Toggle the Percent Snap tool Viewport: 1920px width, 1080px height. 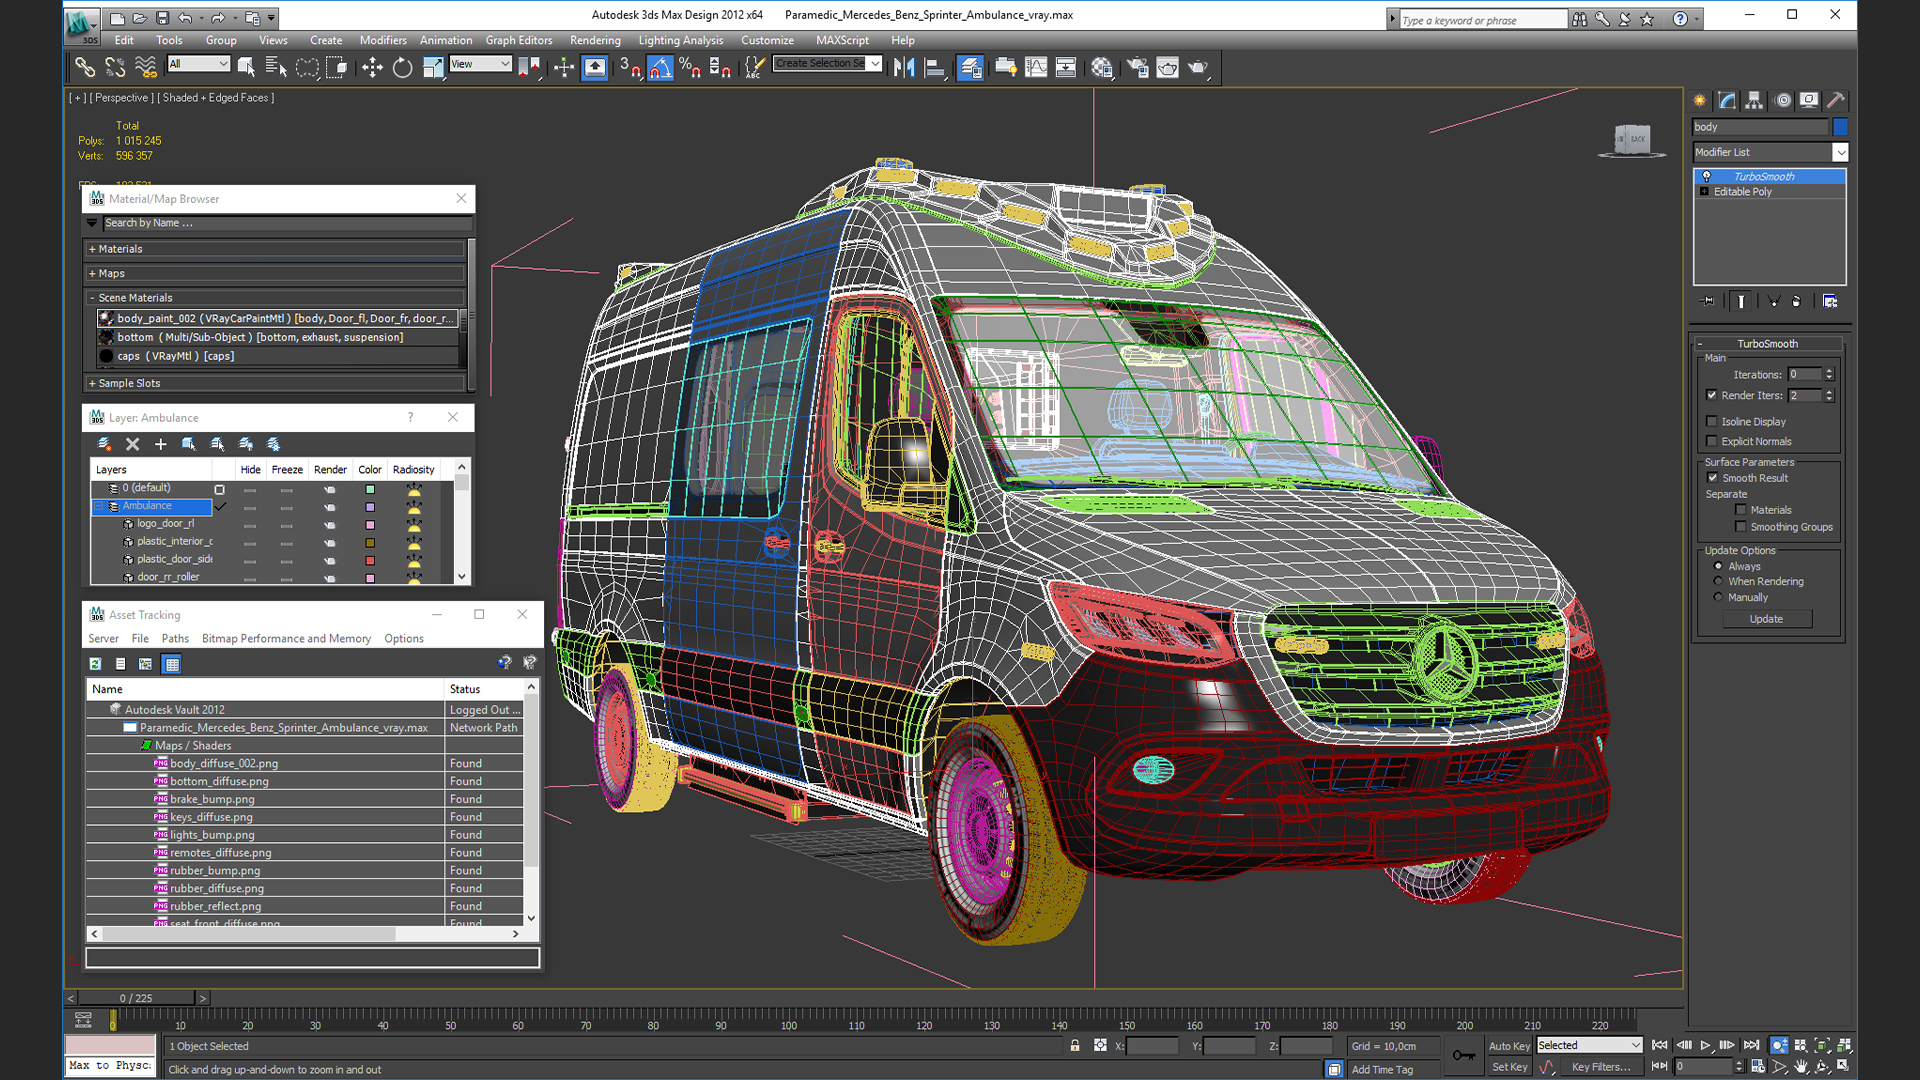690,67
